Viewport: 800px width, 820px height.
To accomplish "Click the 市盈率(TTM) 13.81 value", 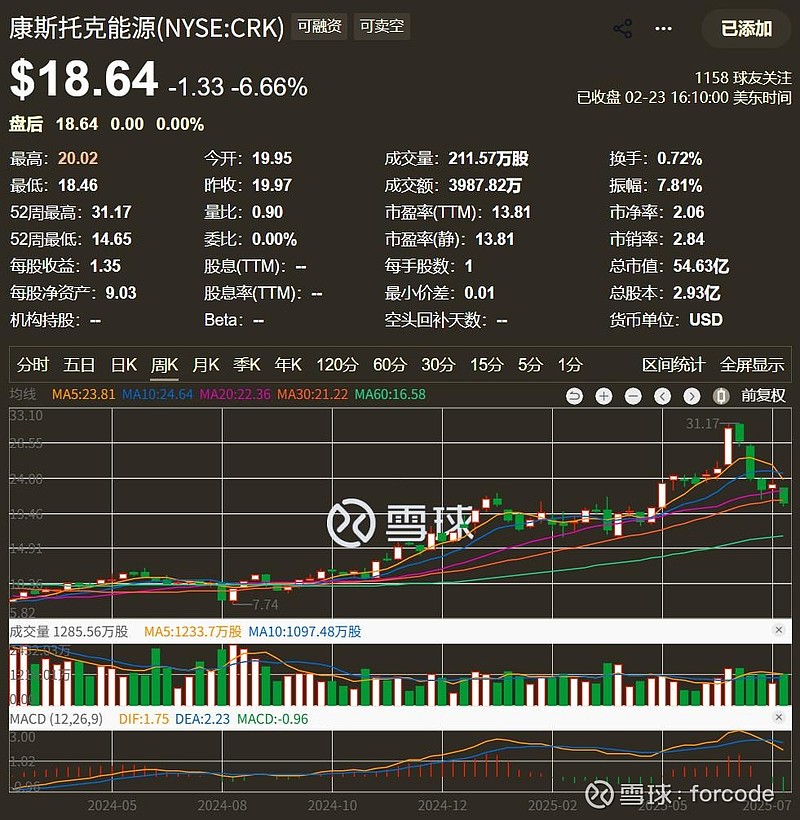I will tap(511, 212).
